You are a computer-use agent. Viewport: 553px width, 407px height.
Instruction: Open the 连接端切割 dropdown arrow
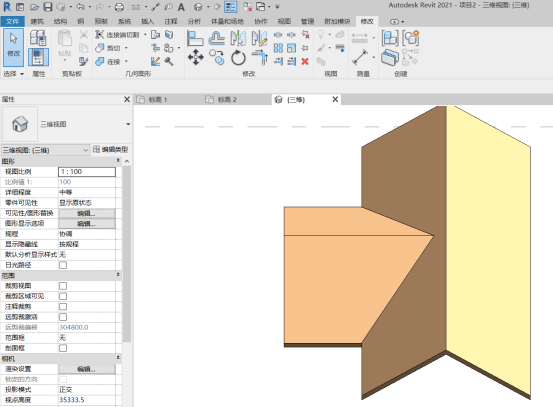(145, 35)
